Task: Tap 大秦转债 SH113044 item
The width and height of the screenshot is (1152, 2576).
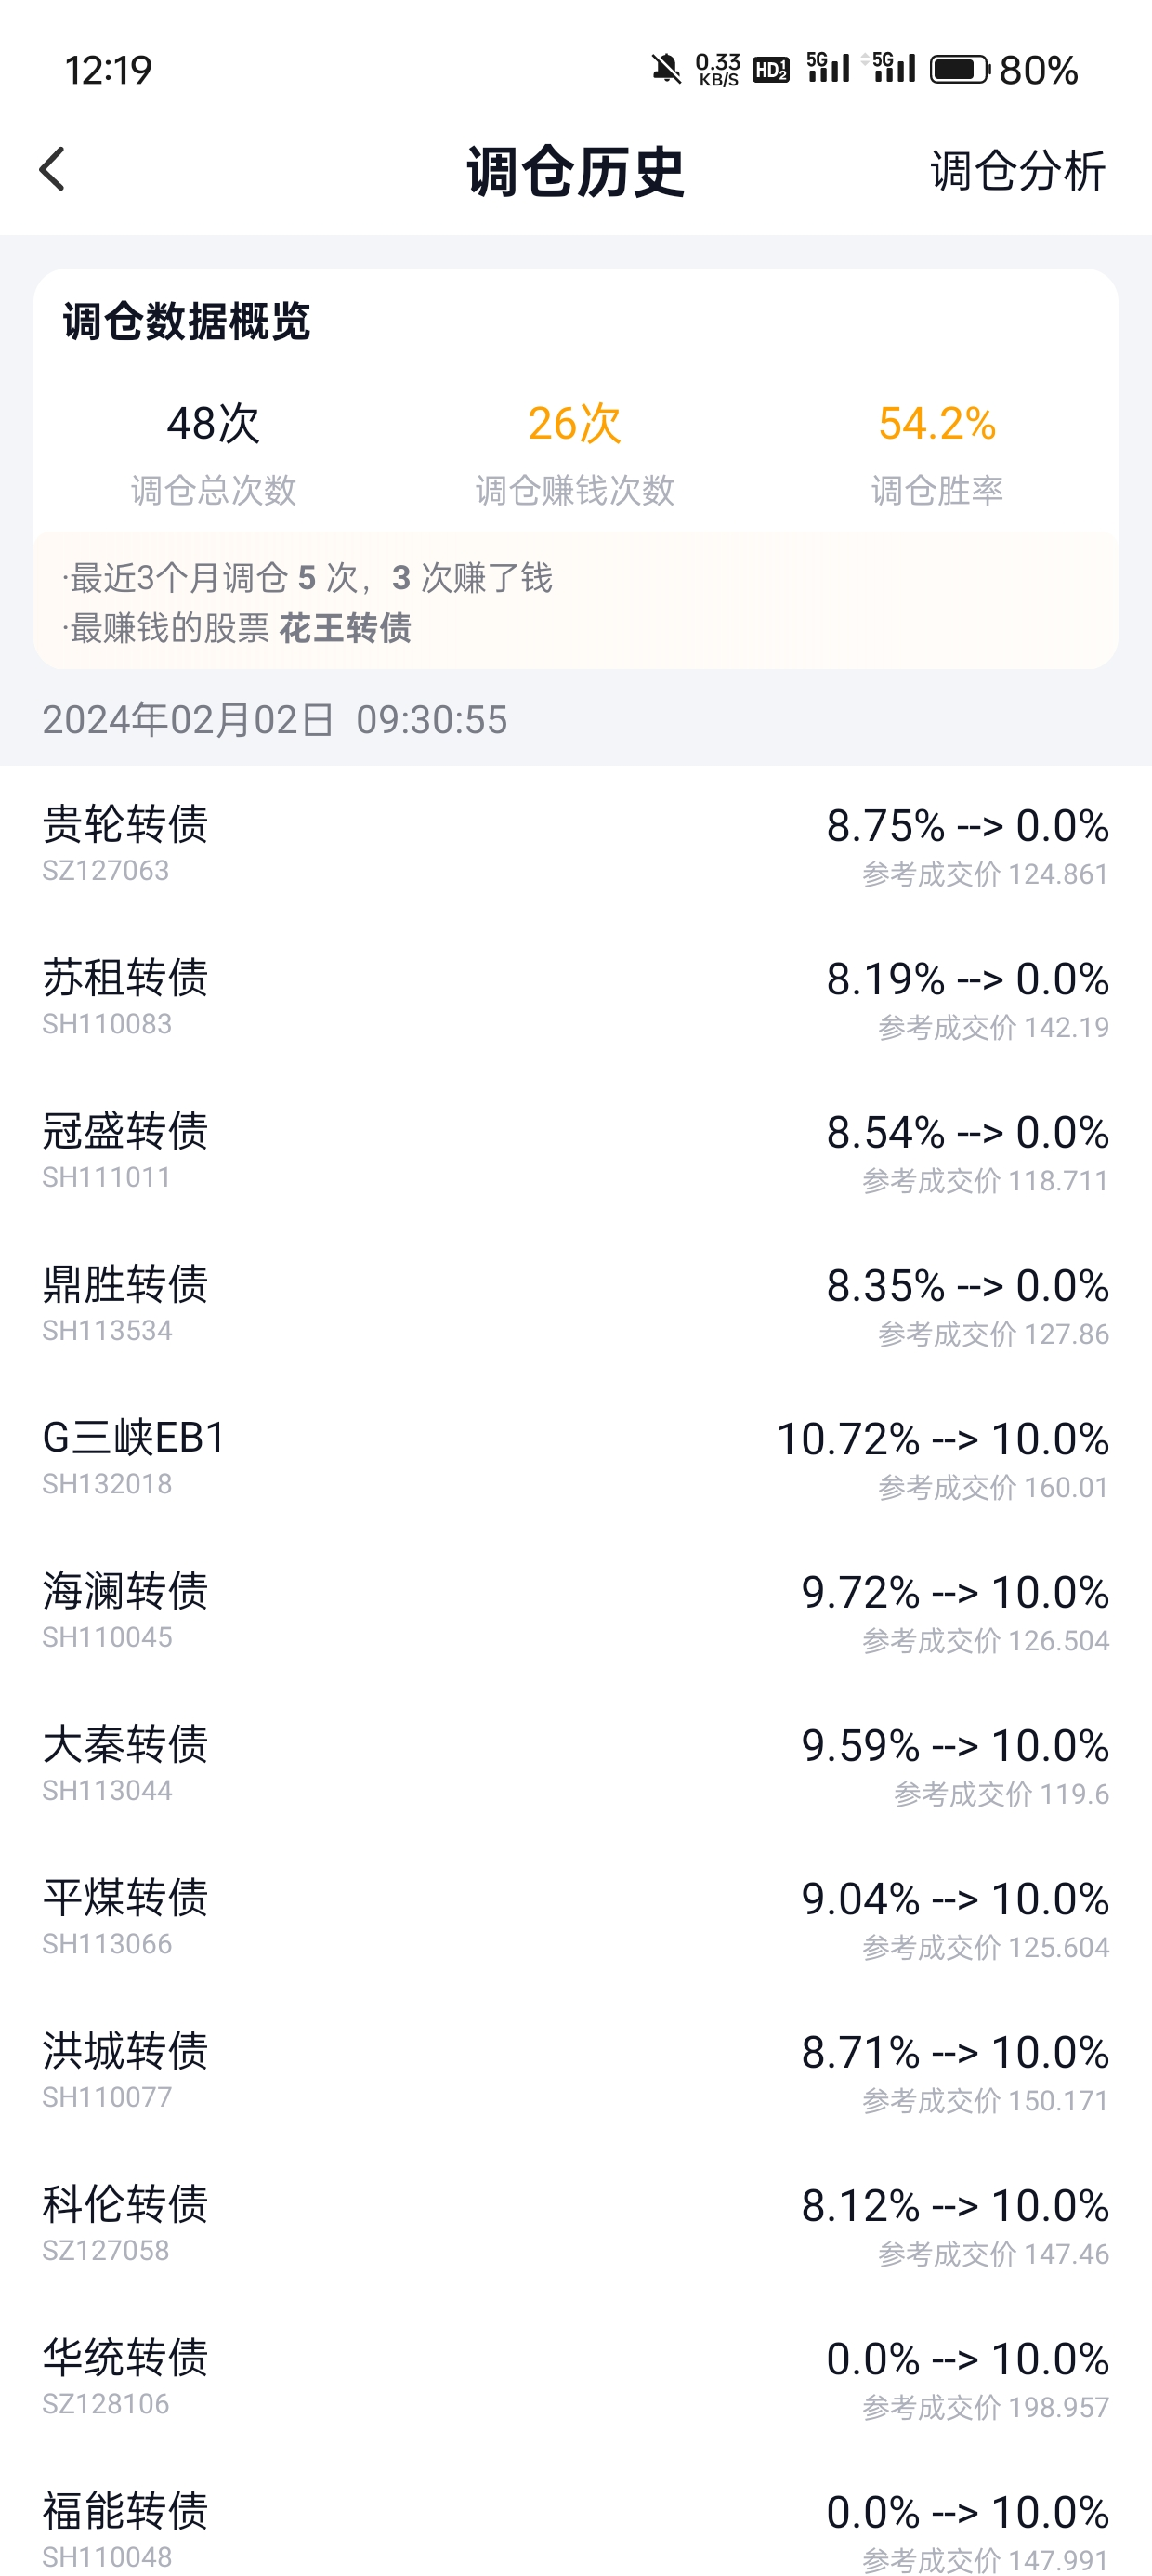Action: pyautogui.click(x=576, y=1763)
